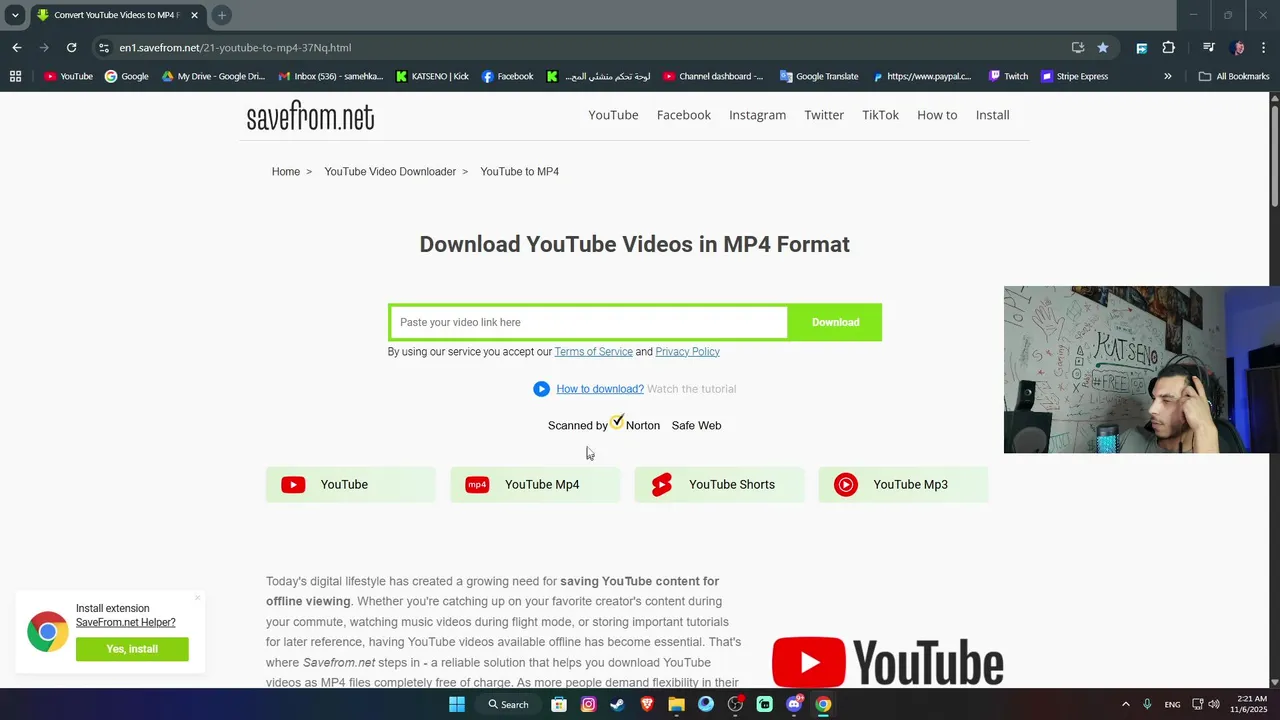This screenshot has width=1280, height=720.
Task: Focus the Paste your video link field
Action: 589,322
